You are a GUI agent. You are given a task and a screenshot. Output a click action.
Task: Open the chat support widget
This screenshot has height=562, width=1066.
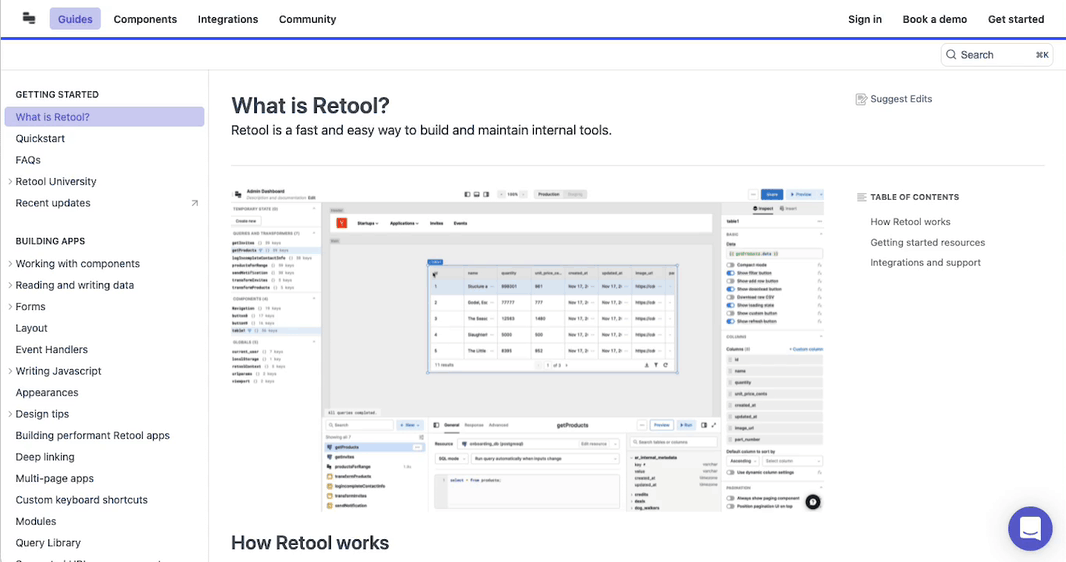(x=1030, y=529)
